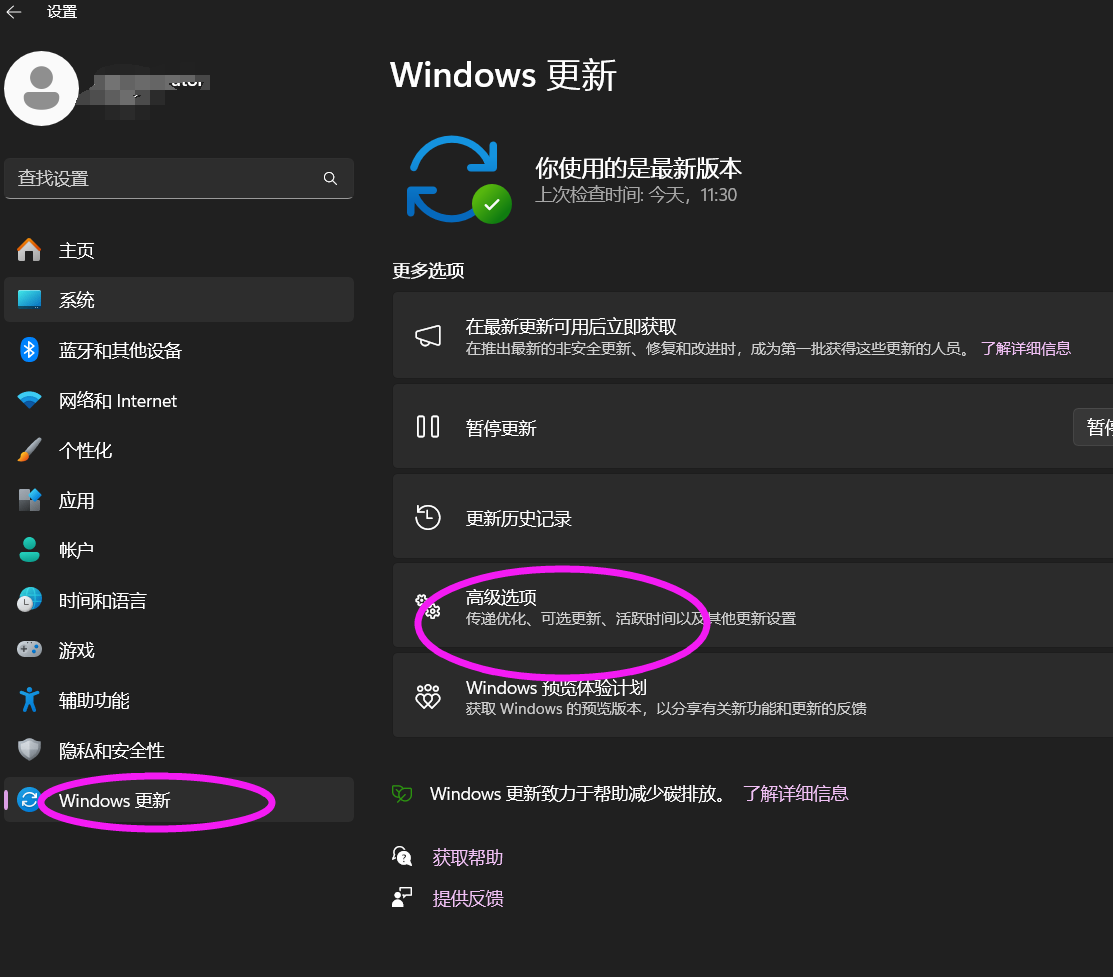This screenshot has width=1113, height=977.
Task: Click the pause updates icon
Action: point(428,427)
